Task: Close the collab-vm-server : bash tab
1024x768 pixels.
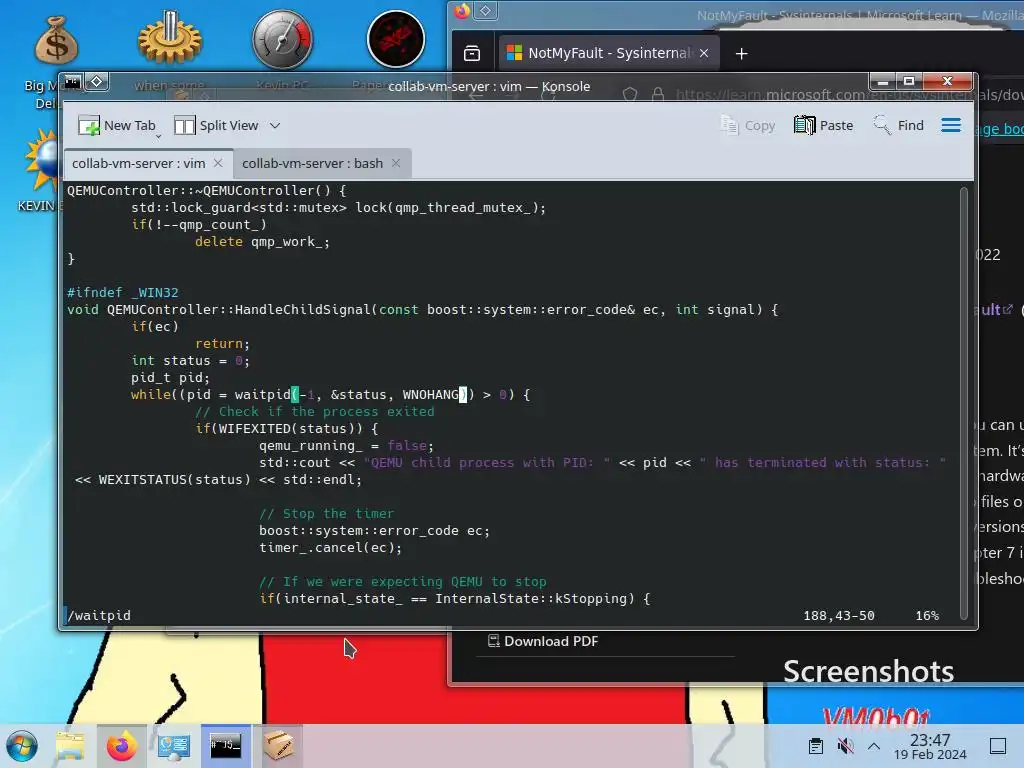Action: pos(396,163)
